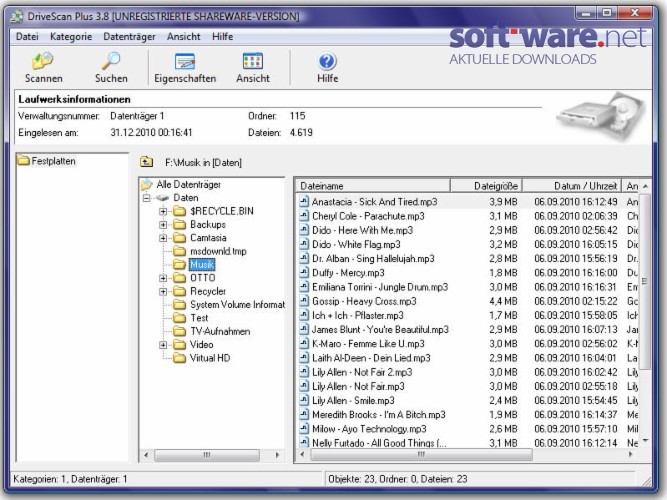Click the Alle Datenträger icon
This screenshot has width=667, height=500.
[x=147, y=184]
